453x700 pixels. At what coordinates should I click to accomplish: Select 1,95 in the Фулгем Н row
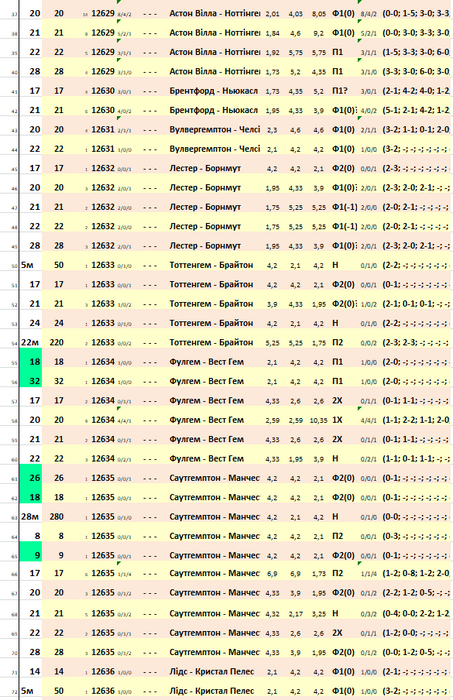[x=295, y=459]
